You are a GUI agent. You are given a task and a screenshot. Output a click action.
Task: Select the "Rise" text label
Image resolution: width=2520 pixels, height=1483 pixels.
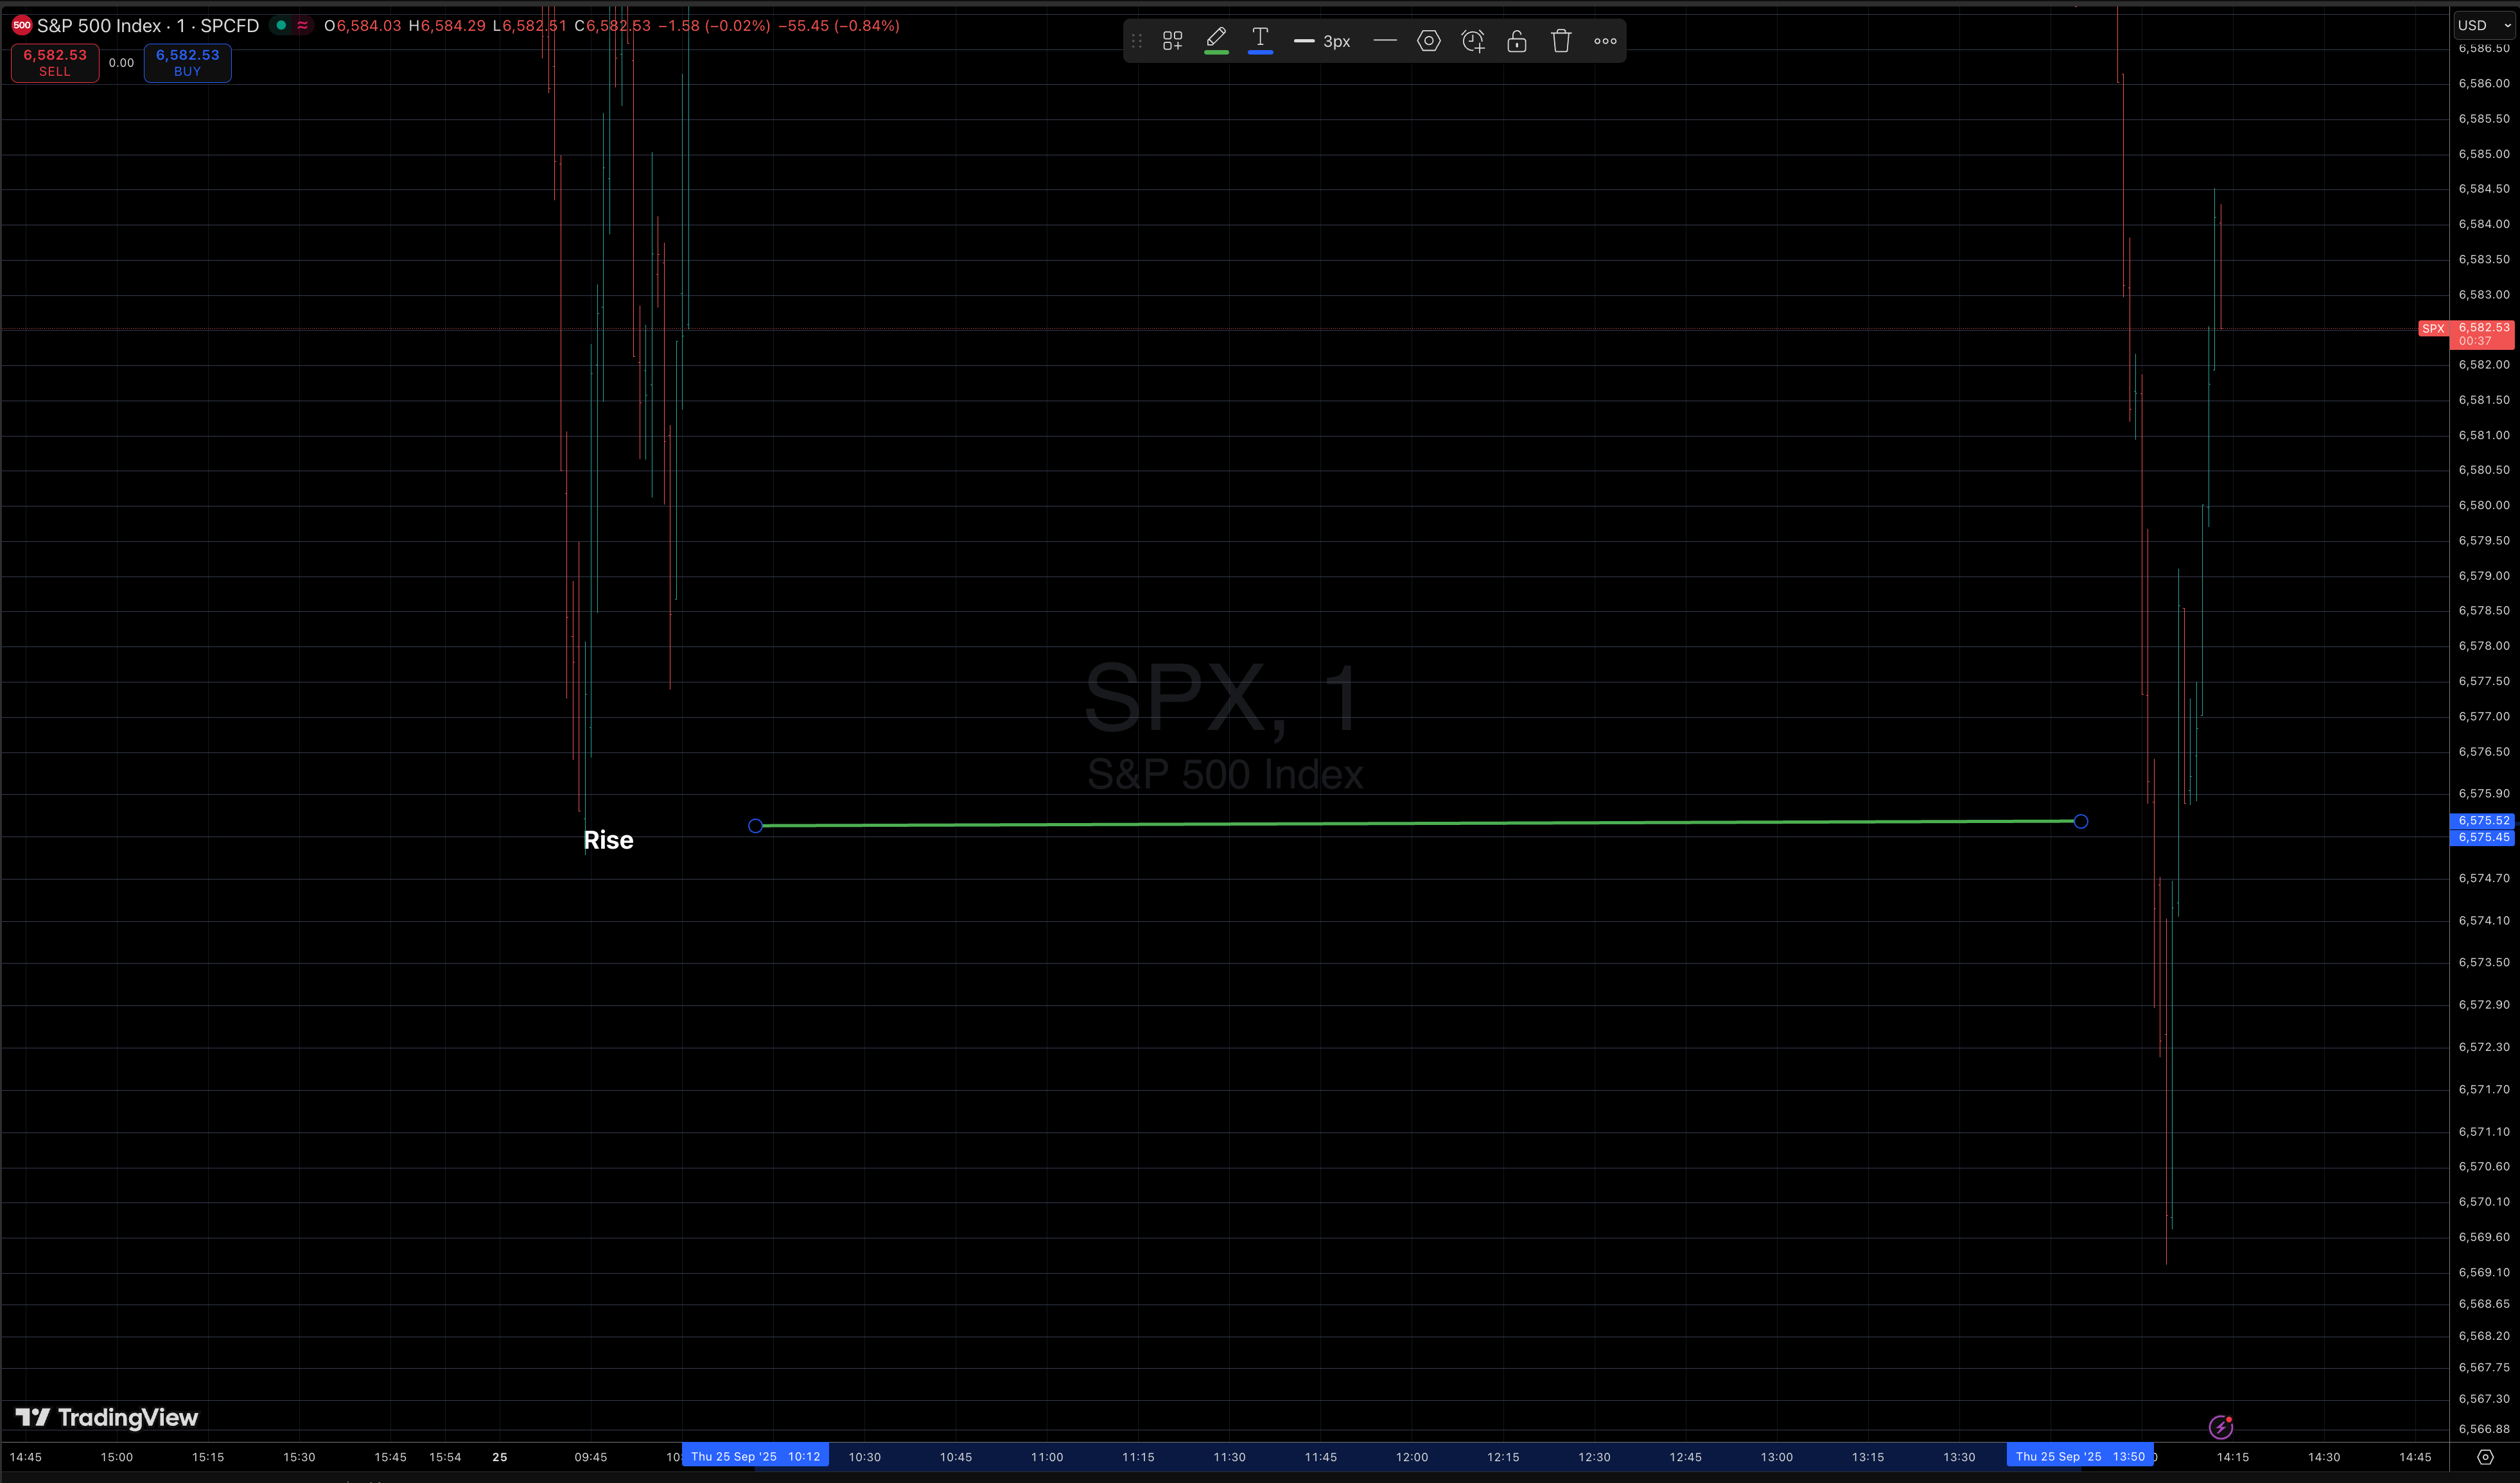click(x=608, y=840)
